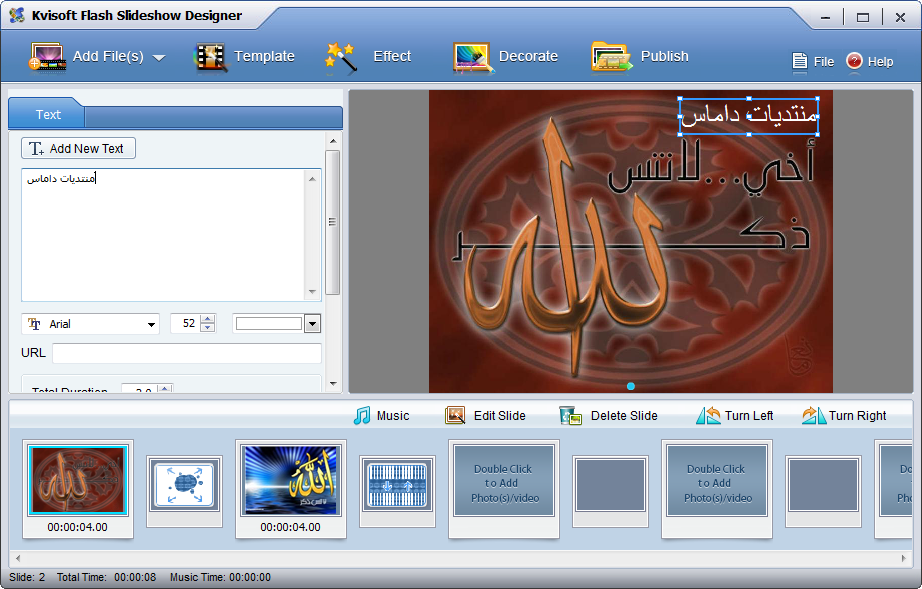Click the Music Time status bar entry

pyautogui.click(x=221, y=577)
